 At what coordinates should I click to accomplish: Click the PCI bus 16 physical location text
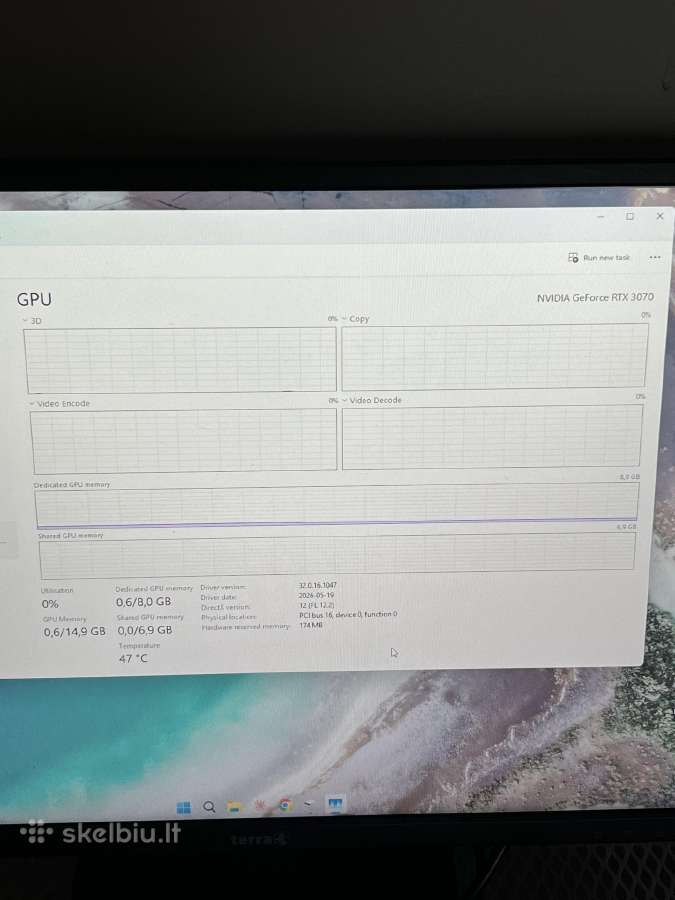coord(348,614)
